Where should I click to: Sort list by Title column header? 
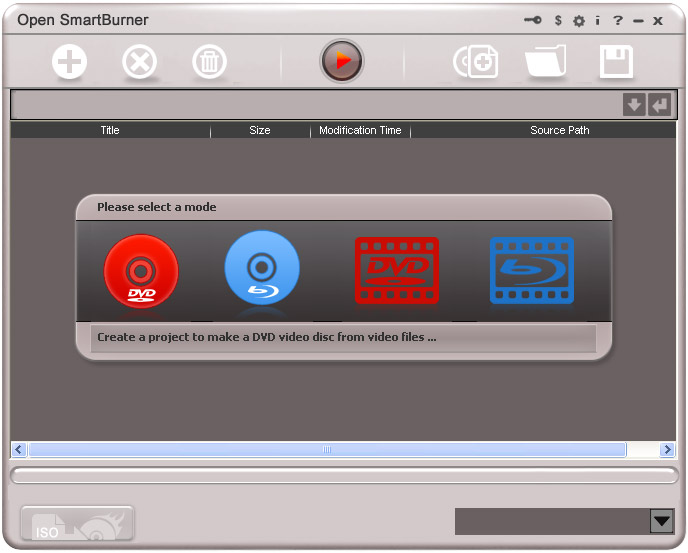[110, 130]
